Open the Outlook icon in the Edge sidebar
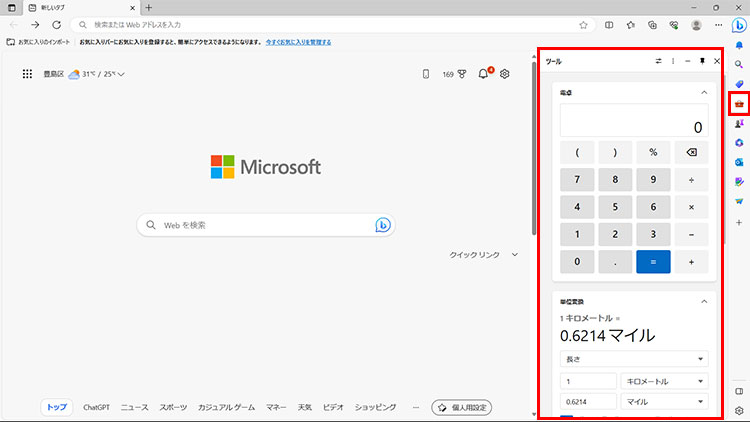Viewport: 750px width, 422px height. (739, 162)
